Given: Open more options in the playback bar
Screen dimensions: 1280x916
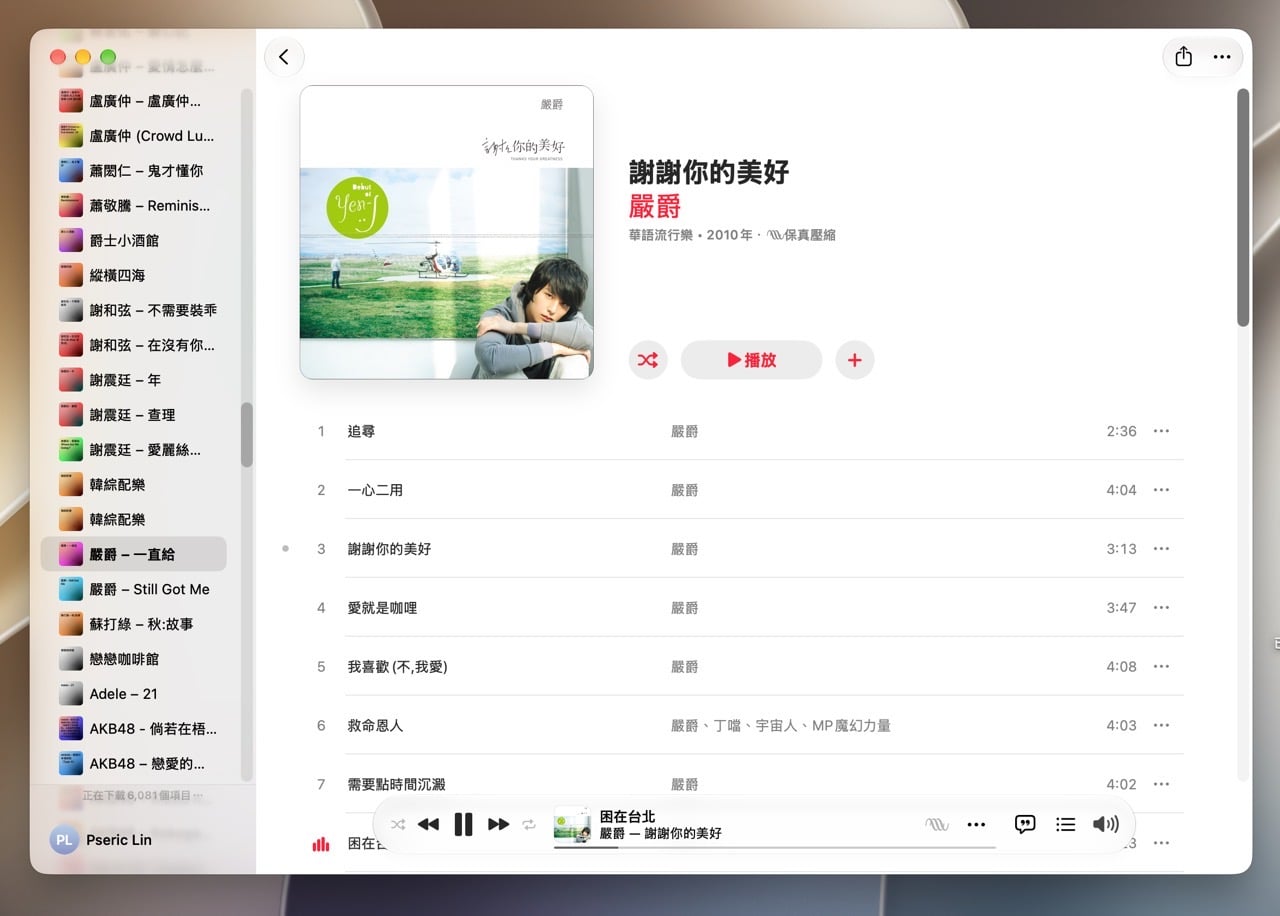Looking at the screenshot, I should click(976, 824).
